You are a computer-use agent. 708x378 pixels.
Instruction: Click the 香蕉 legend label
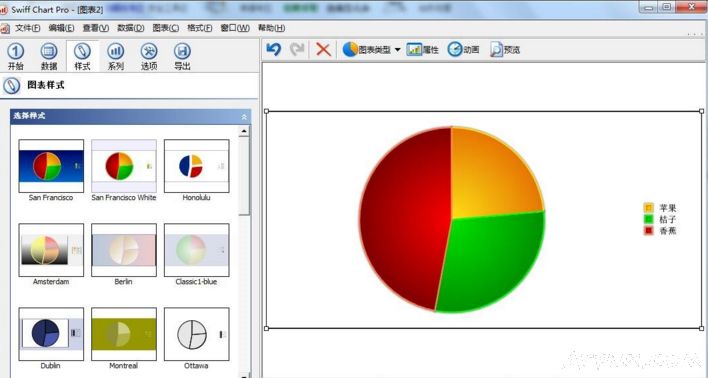(x=667, y=231)
